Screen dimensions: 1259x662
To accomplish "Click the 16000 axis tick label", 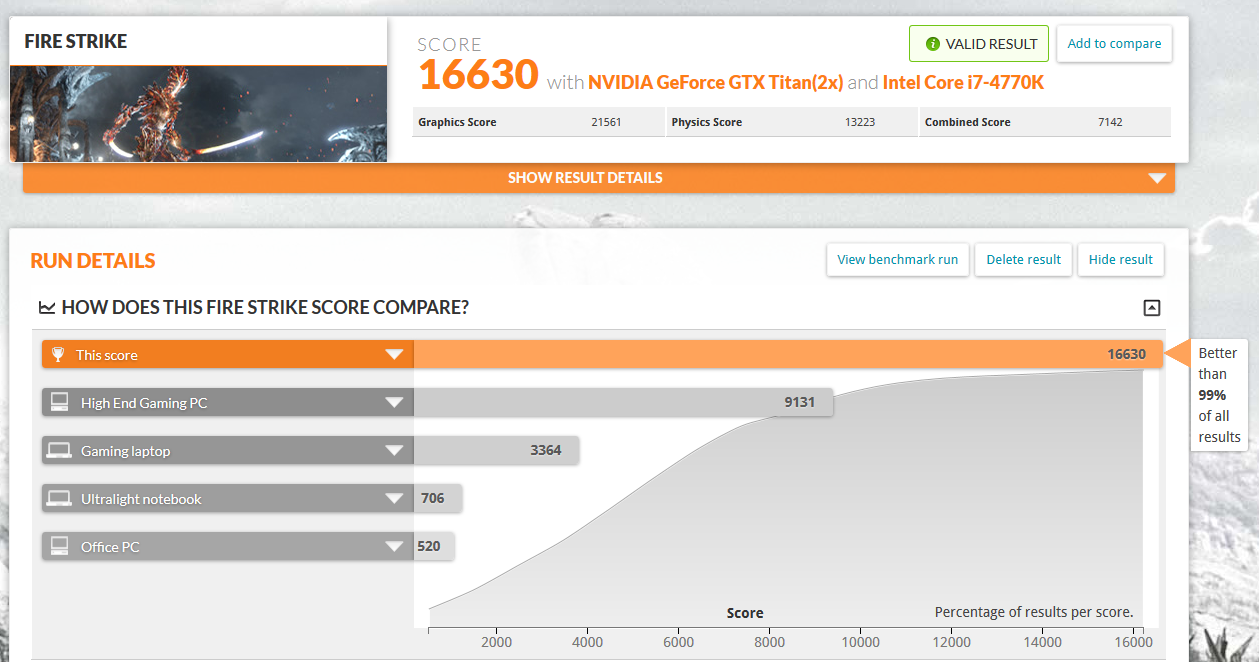I will click(1134, 642).
